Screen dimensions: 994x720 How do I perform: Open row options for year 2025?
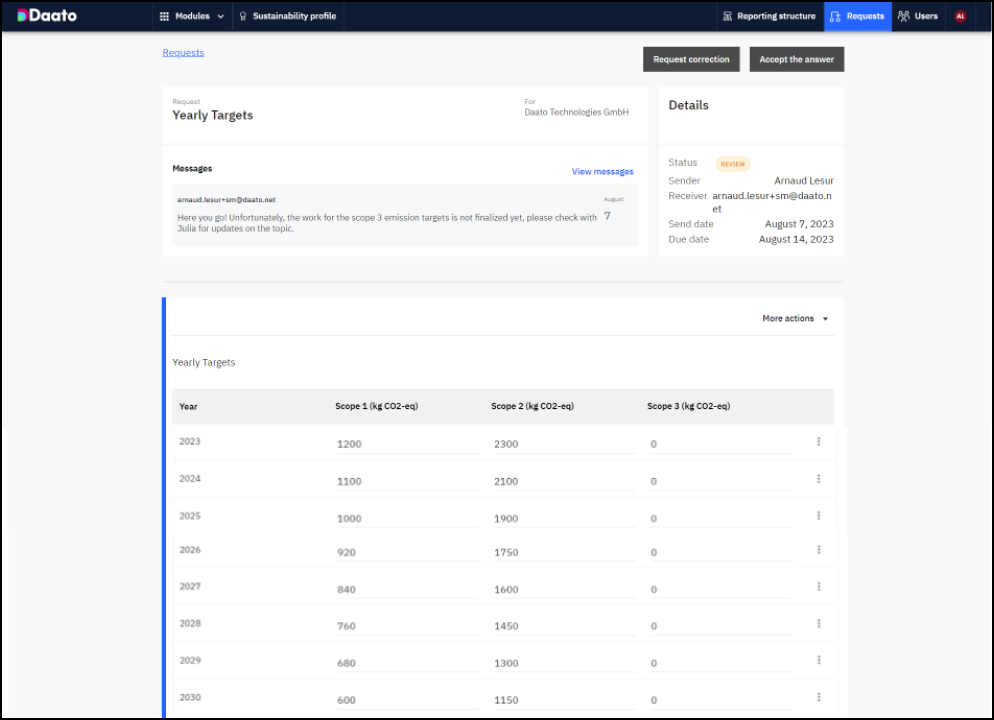tap(818, 516)
